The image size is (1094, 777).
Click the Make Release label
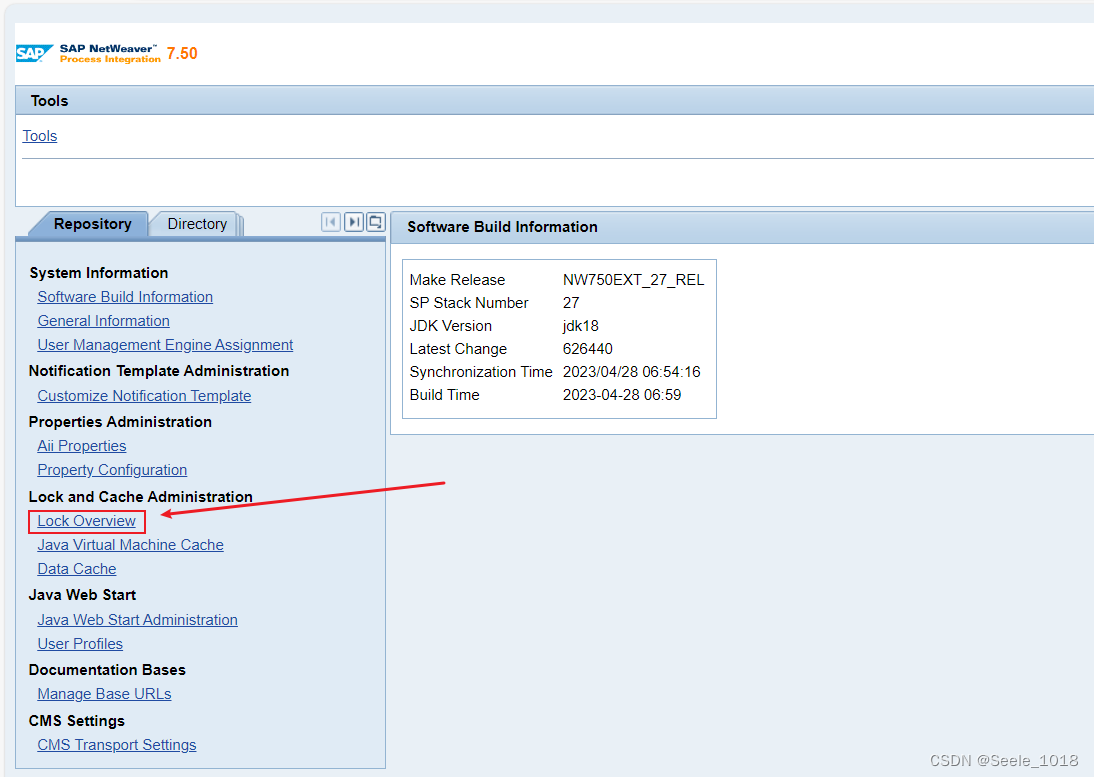(x=457, y=280)
